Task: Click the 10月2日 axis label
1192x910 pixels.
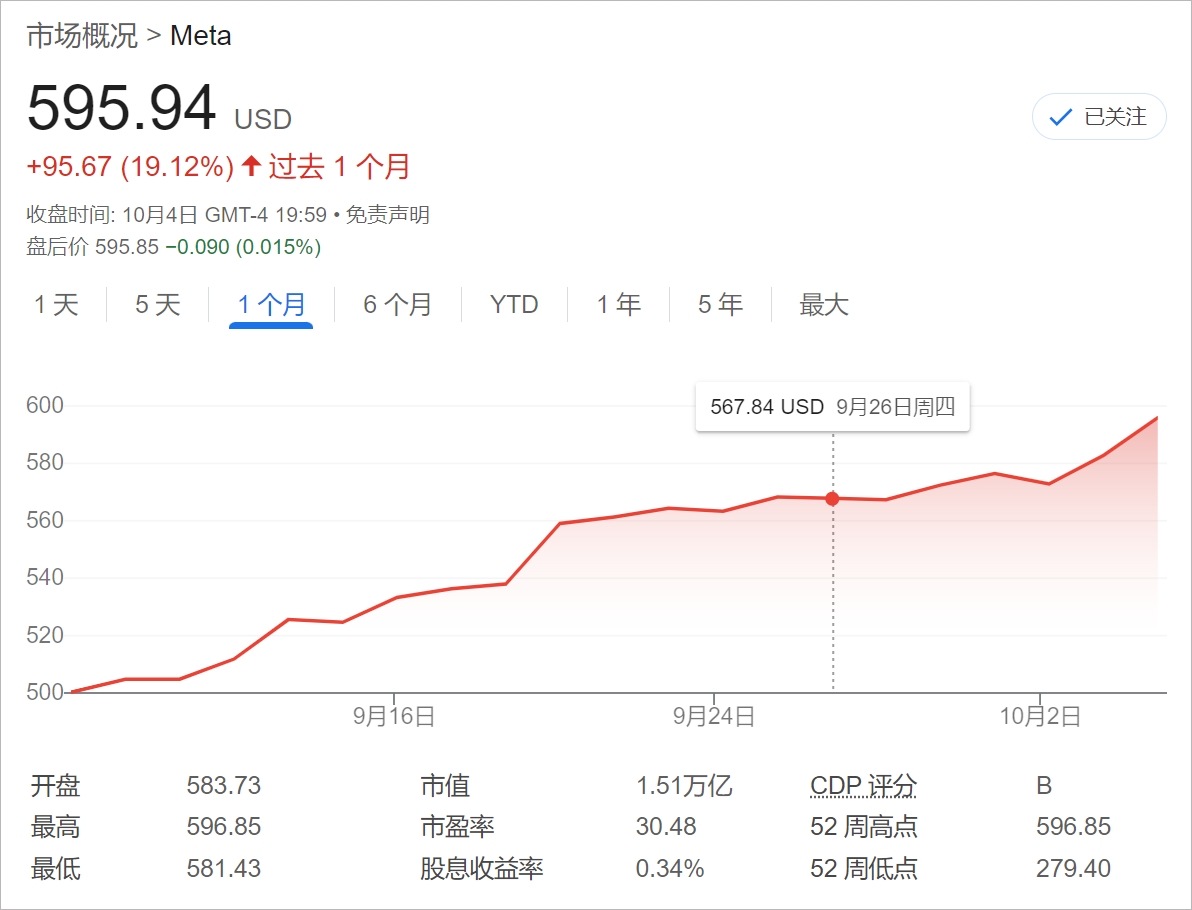Action: click(x=1040, y=716)
